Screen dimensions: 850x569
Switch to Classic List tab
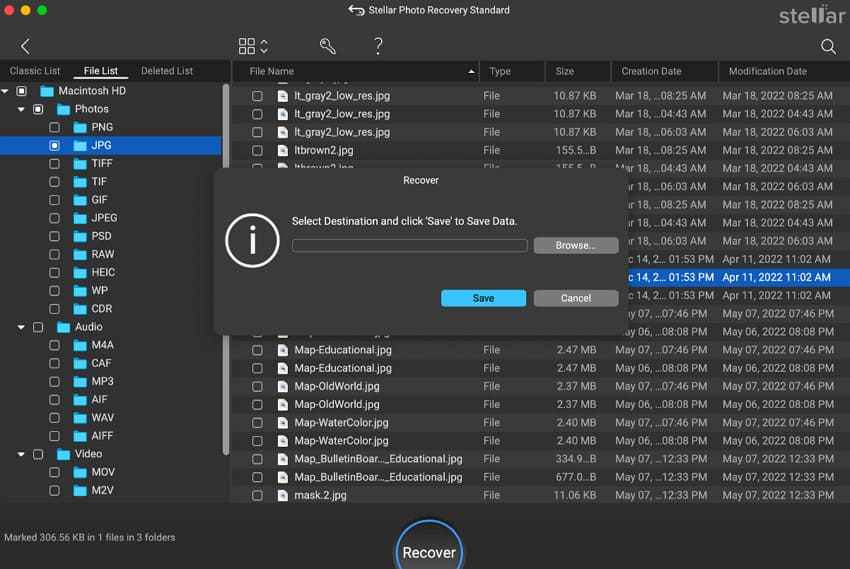[x=35, y=71]
